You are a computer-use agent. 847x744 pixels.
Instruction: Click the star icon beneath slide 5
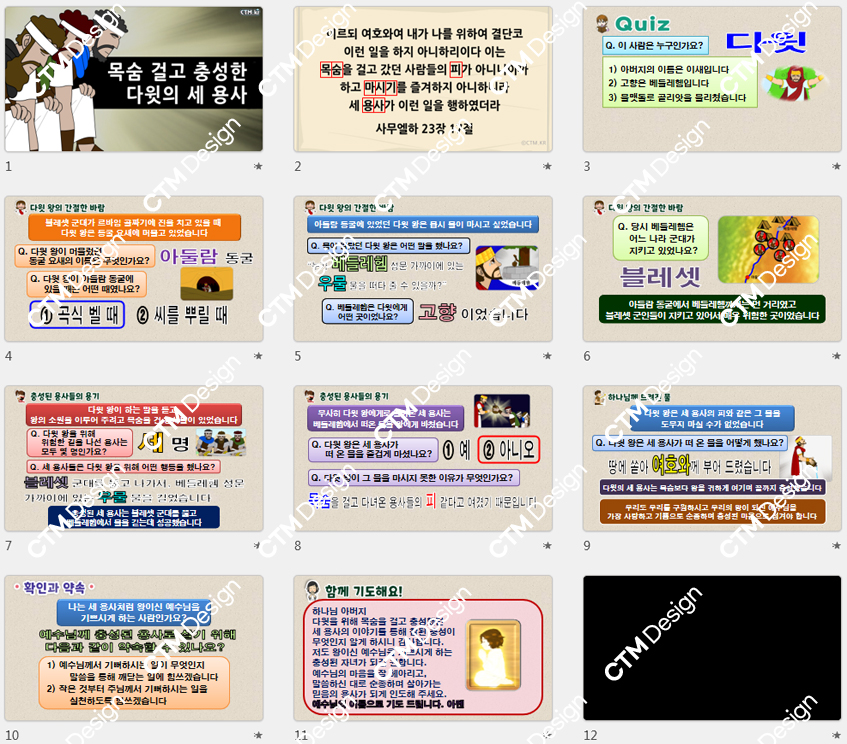[547, 356]
